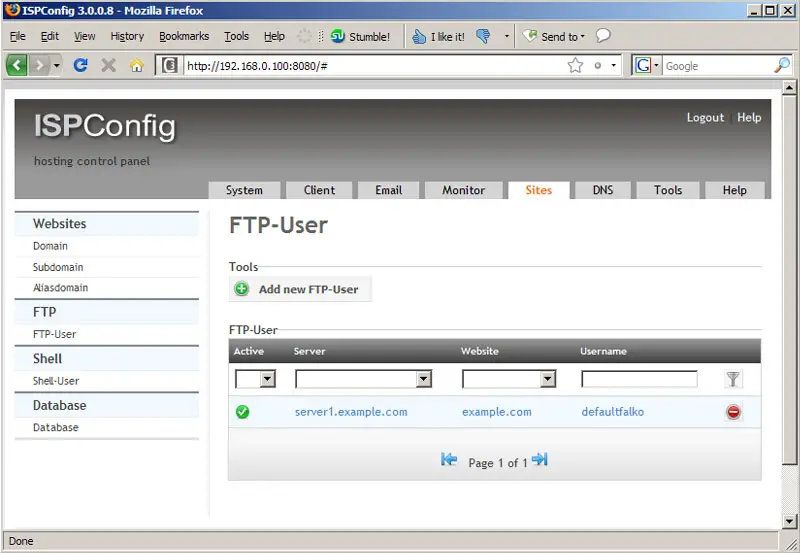Click the Help link beside Logout
Viewport: 800px width, 553px height.
749,117
